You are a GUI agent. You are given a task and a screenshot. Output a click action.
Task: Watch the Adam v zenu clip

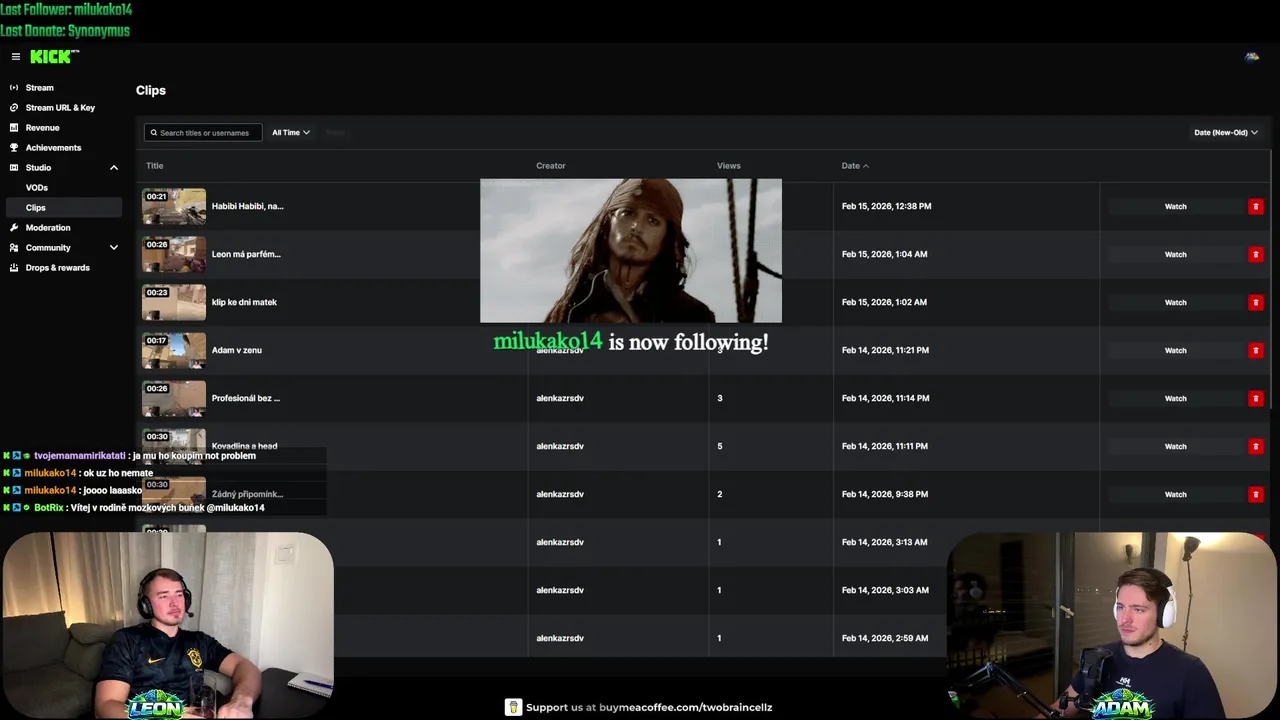pos(1175,350)
